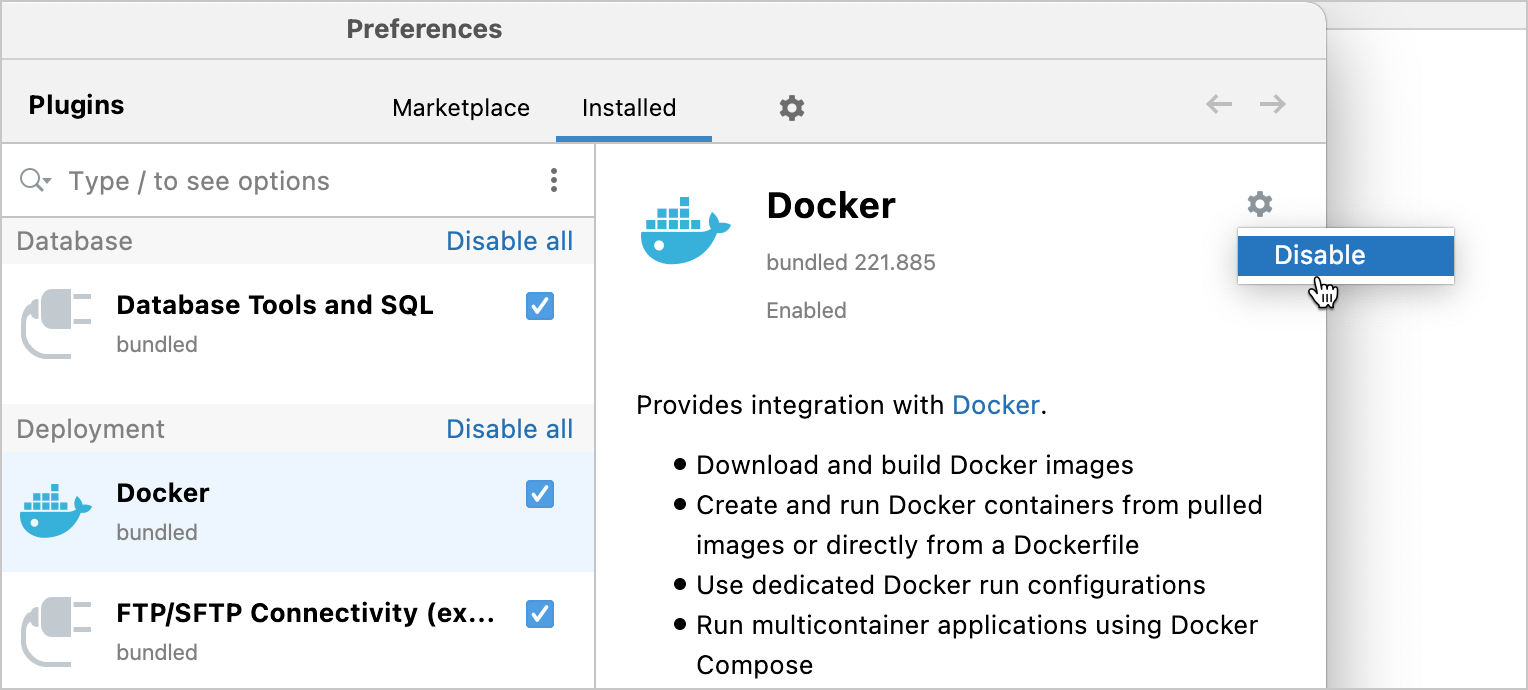Uncheck the Docker plugin checkbox
This screenshot has width=1528, height=690.
(x=539, y=494)
